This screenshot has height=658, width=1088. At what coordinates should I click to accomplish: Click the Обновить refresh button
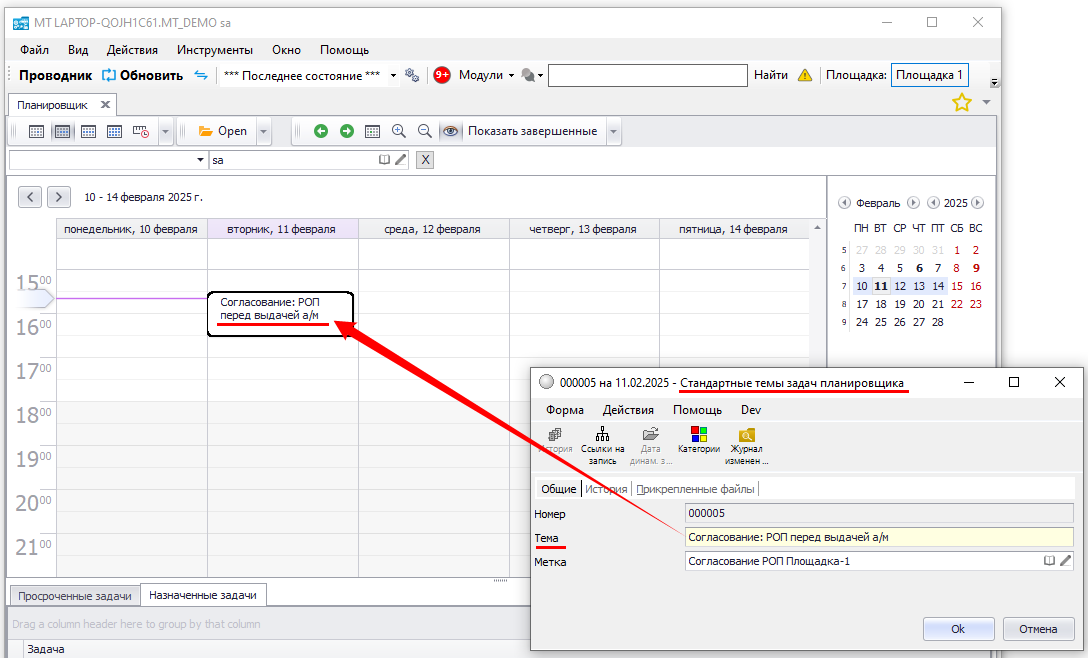[x=142, y=75]
